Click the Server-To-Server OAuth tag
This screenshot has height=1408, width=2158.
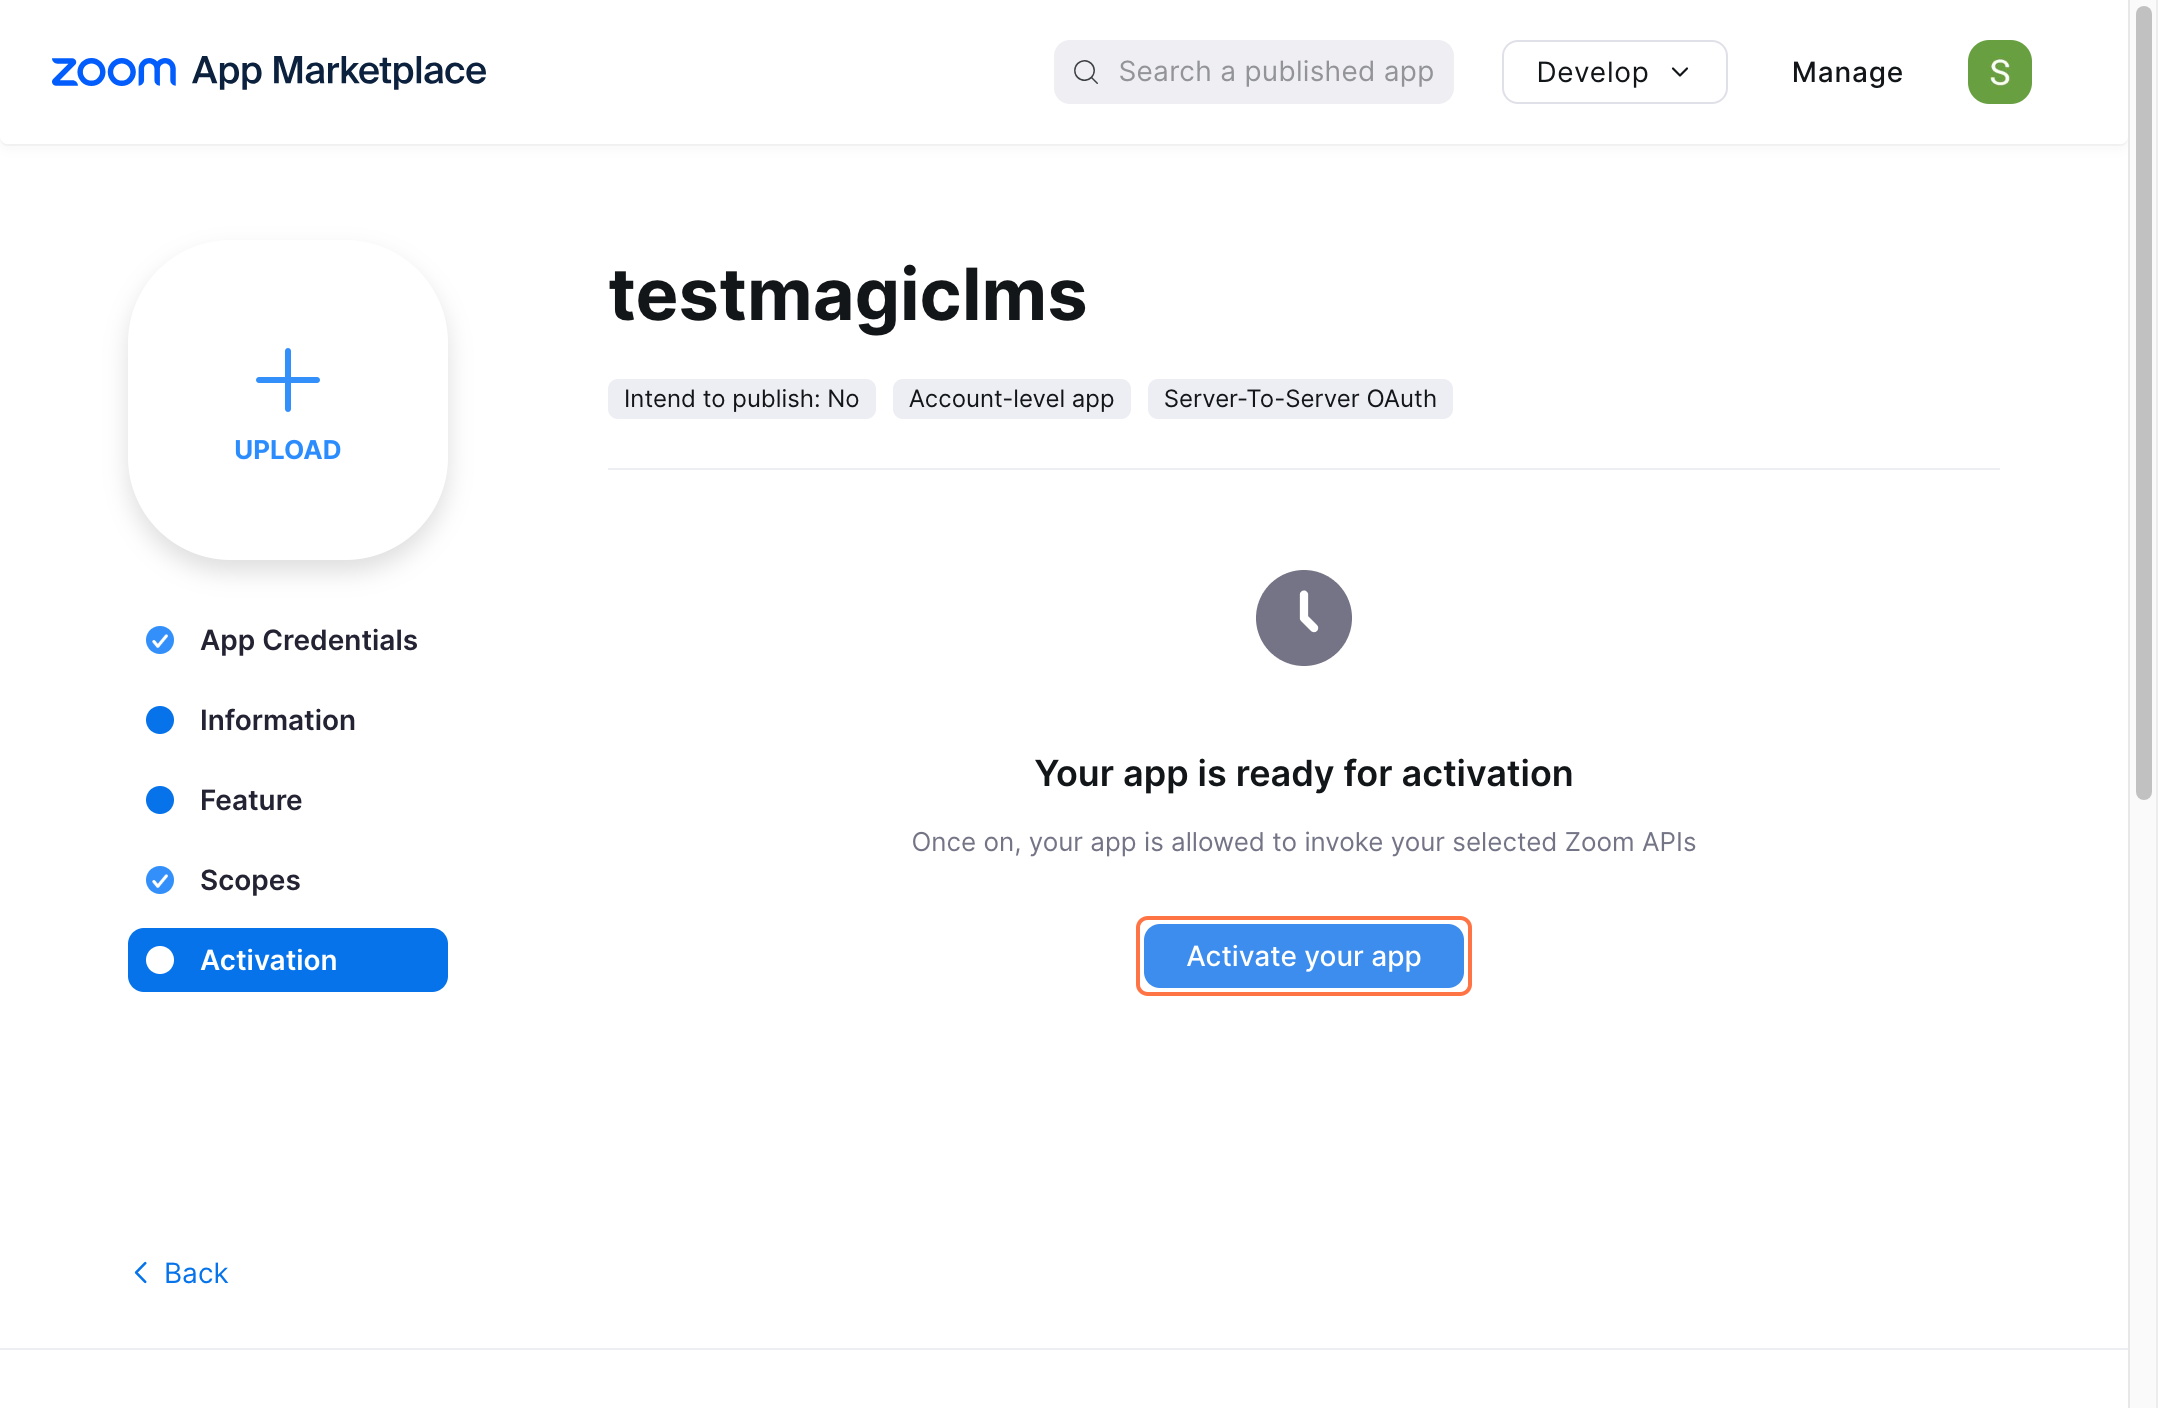1300,399
